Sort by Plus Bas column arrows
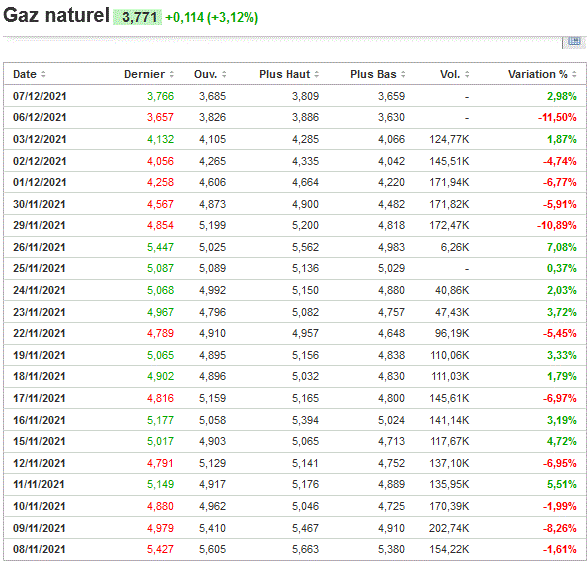 pyautogui.click(x=403, y=74)
